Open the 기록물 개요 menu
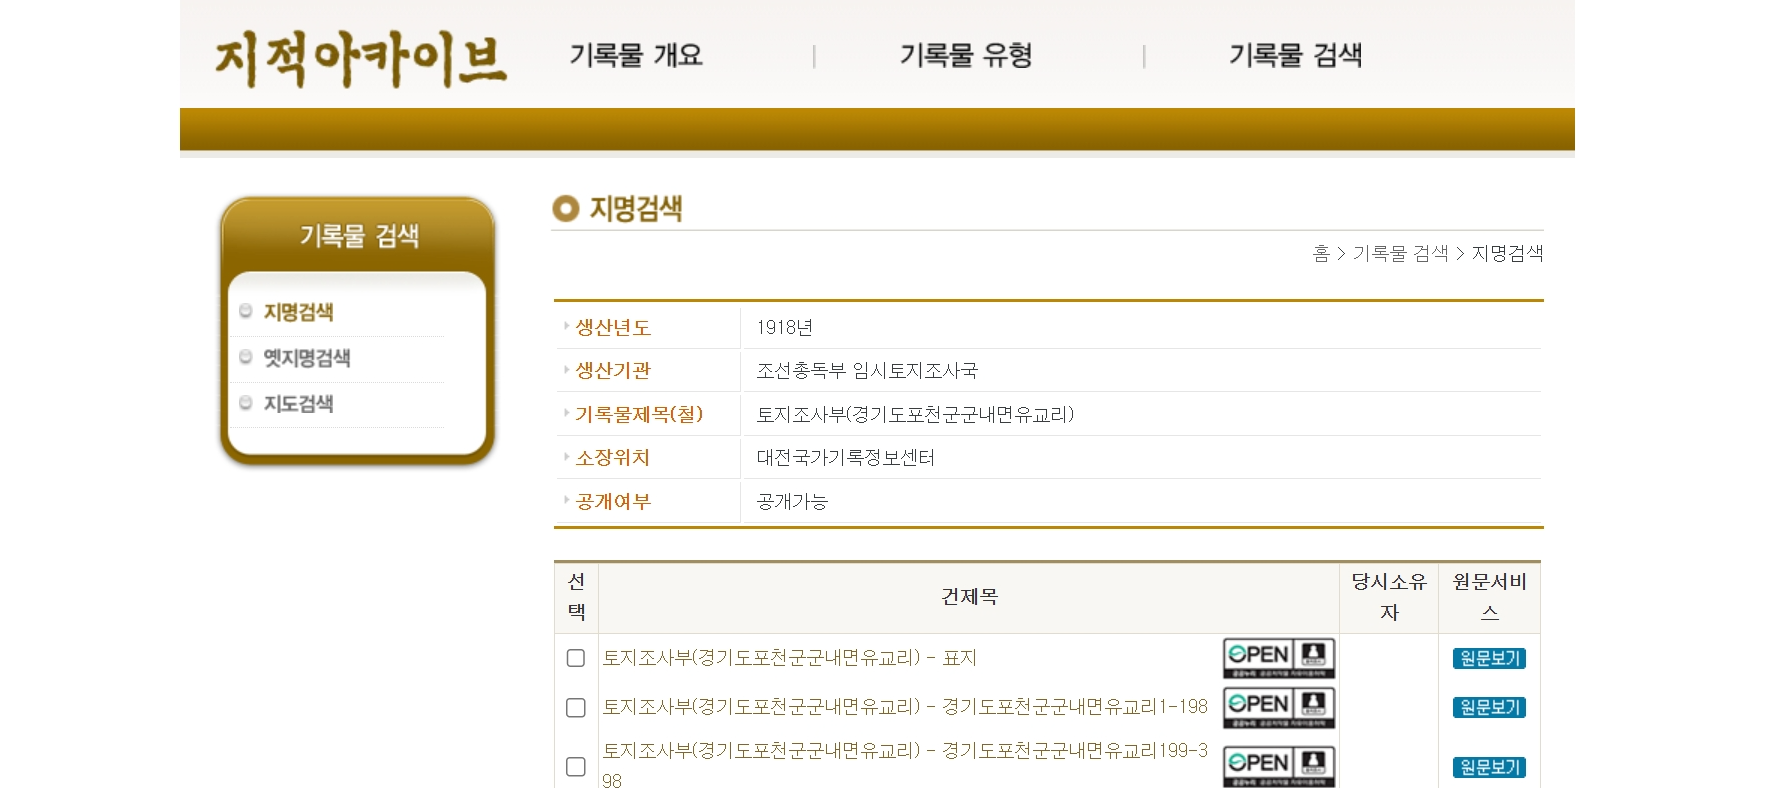This screenshot has width=1767, height=788. click(636, 55)
